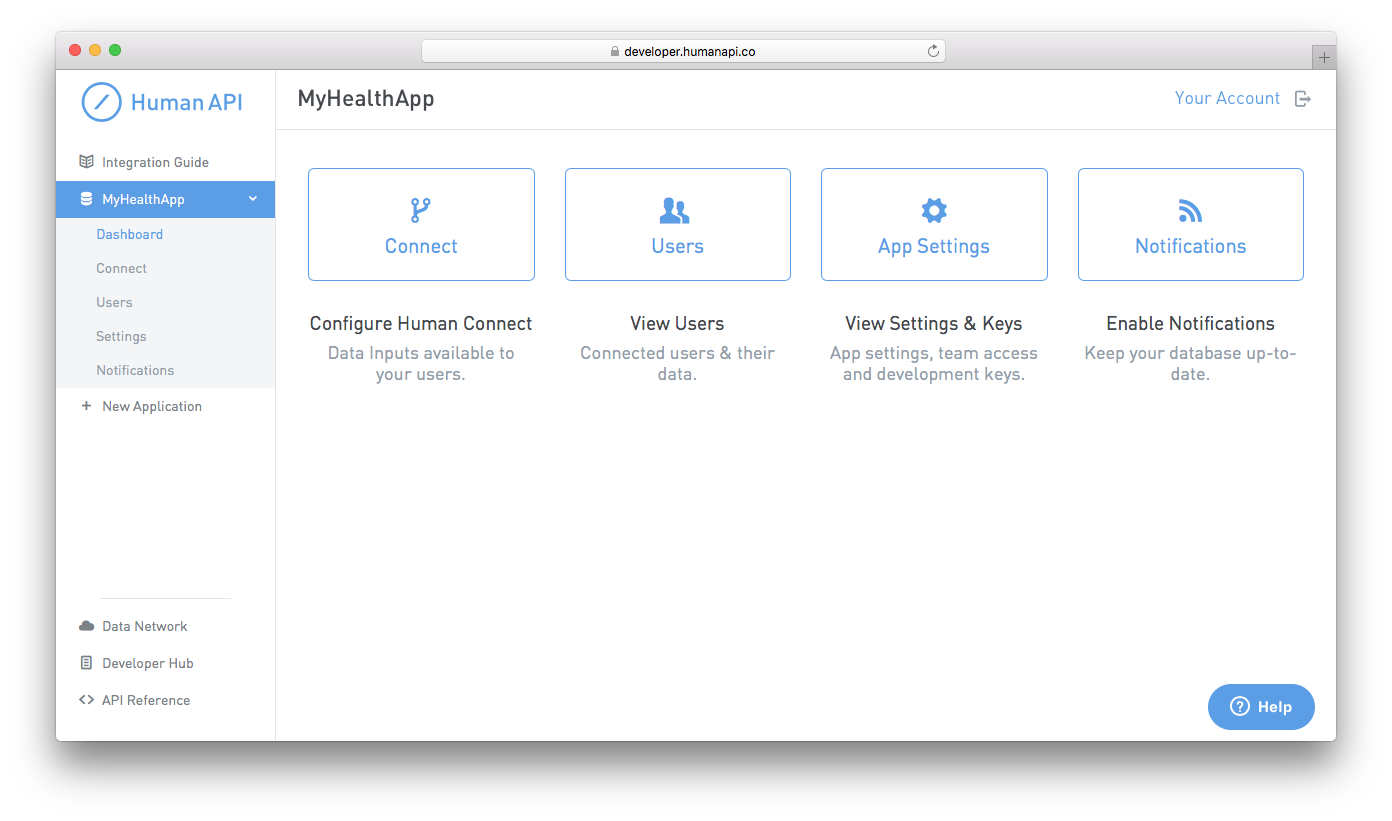This screenshot has width=1392, height=821.
Task: Click the View Settings & Keys heading
Action: pyautogui.click(x=934, y=324)
